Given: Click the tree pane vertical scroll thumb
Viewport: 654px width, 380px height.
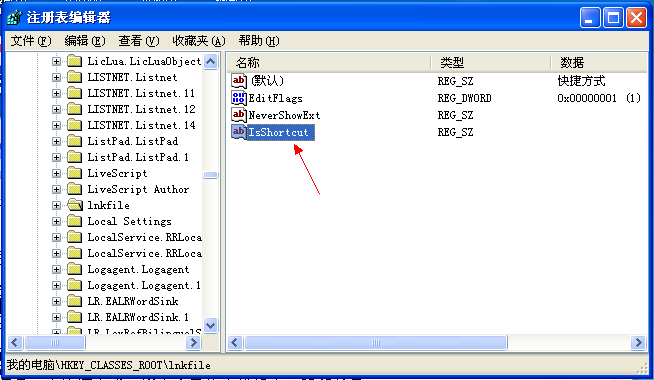Looking at the screenshot, I should (x=211, y=175).
